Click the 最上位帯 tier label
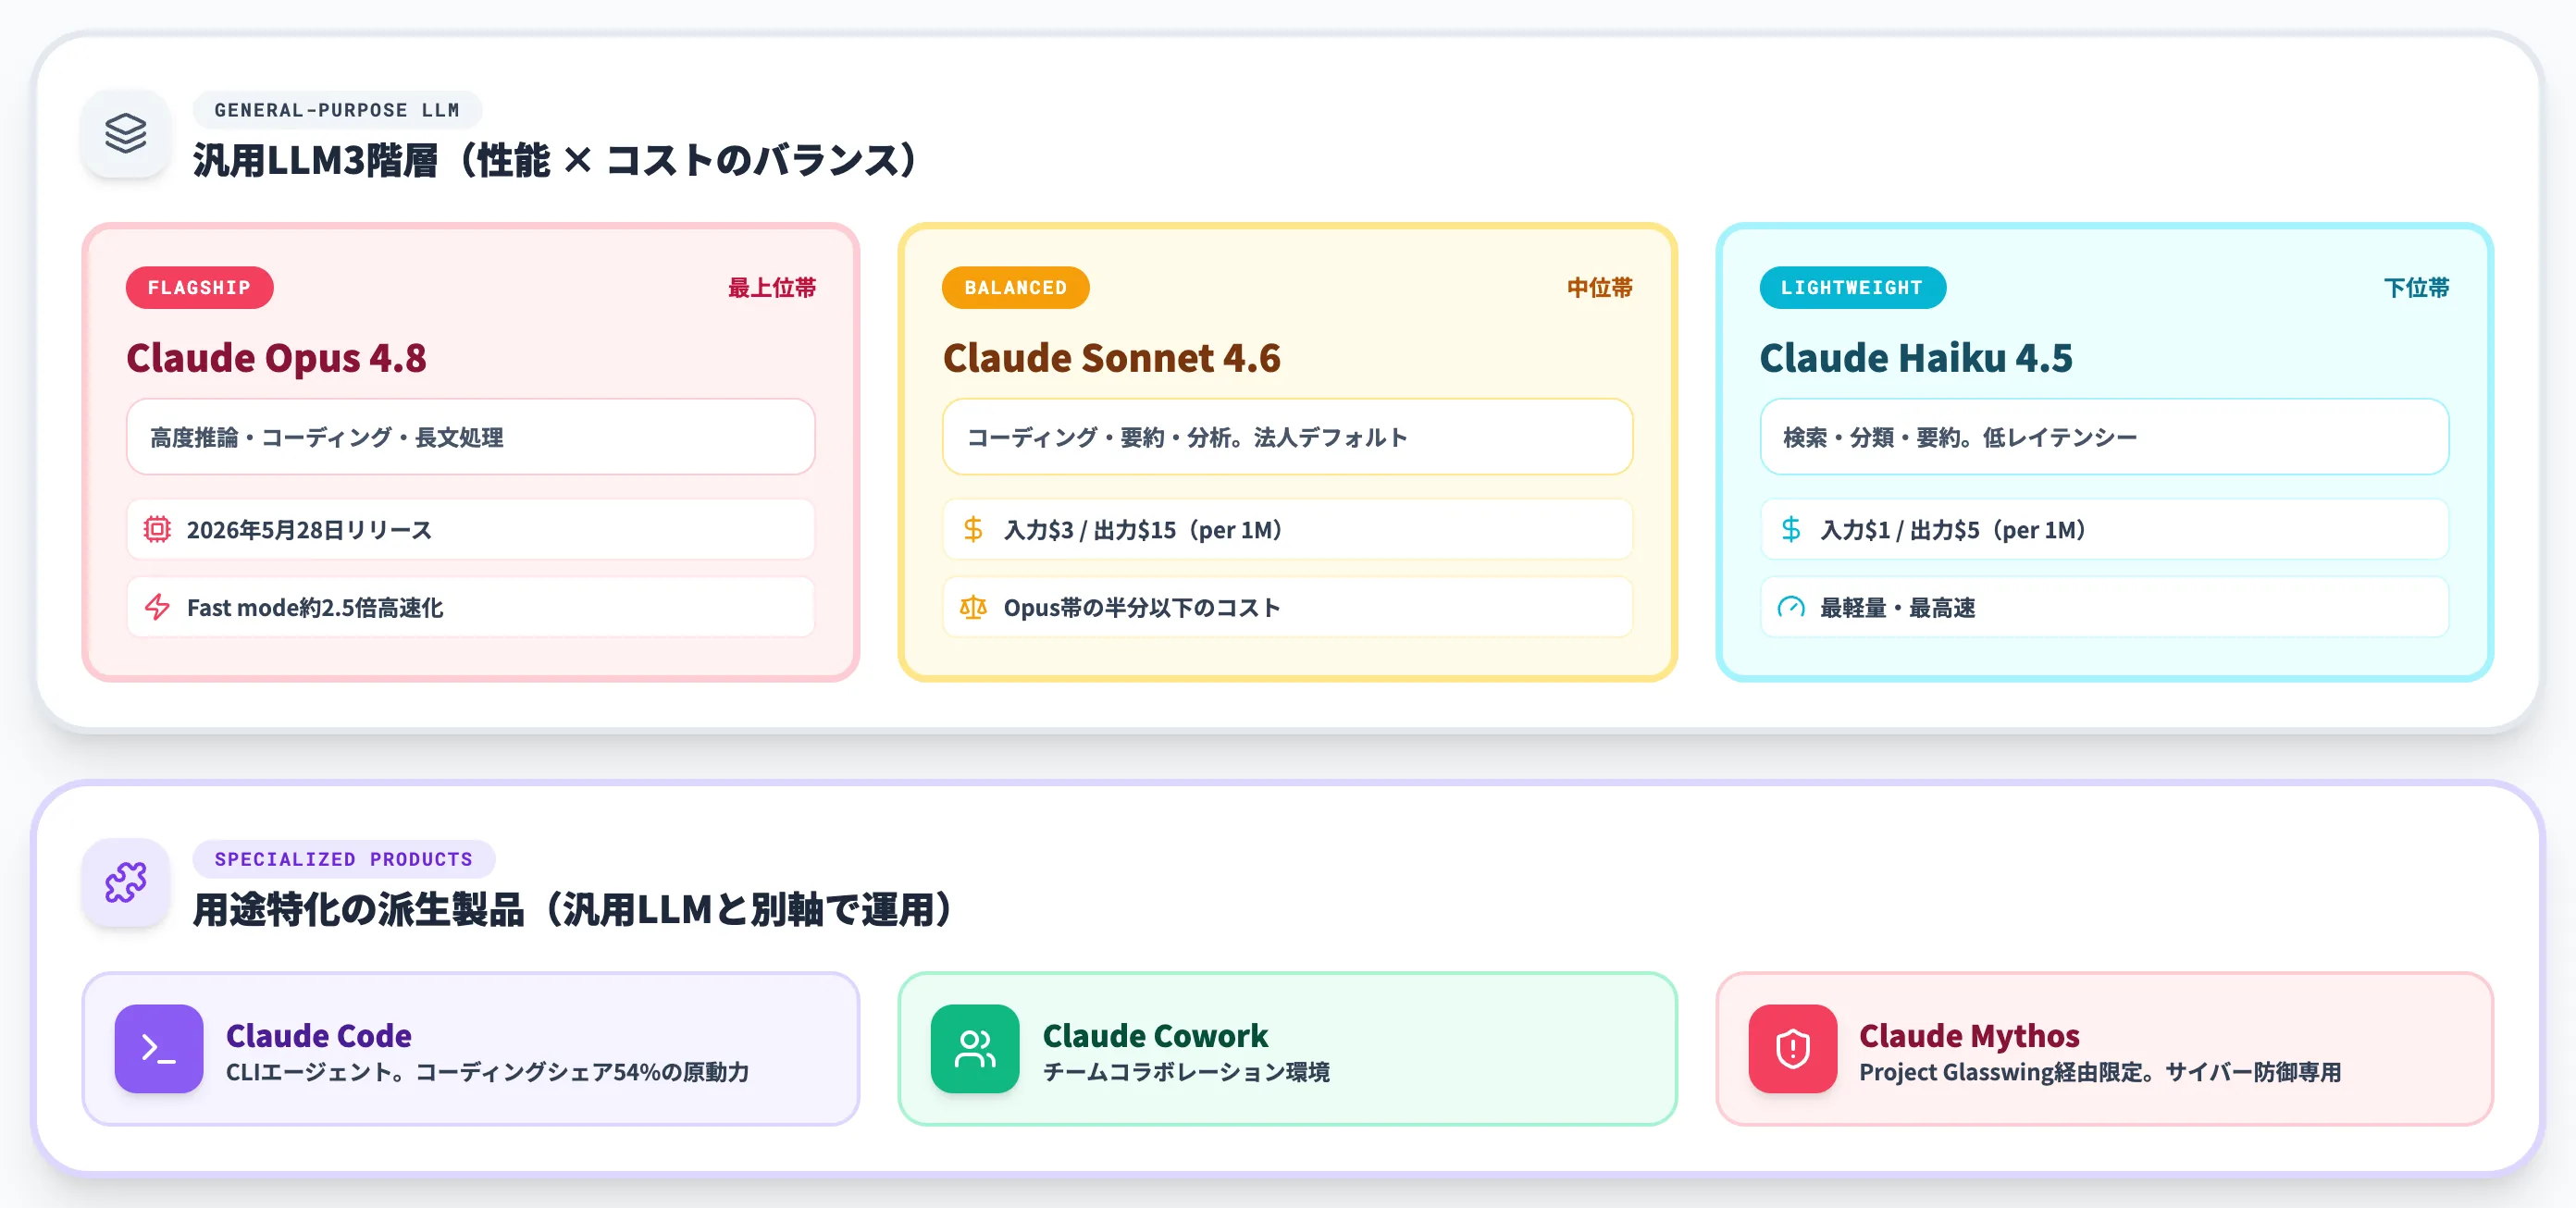2576x1208 pixels. (x=771, y=288)
